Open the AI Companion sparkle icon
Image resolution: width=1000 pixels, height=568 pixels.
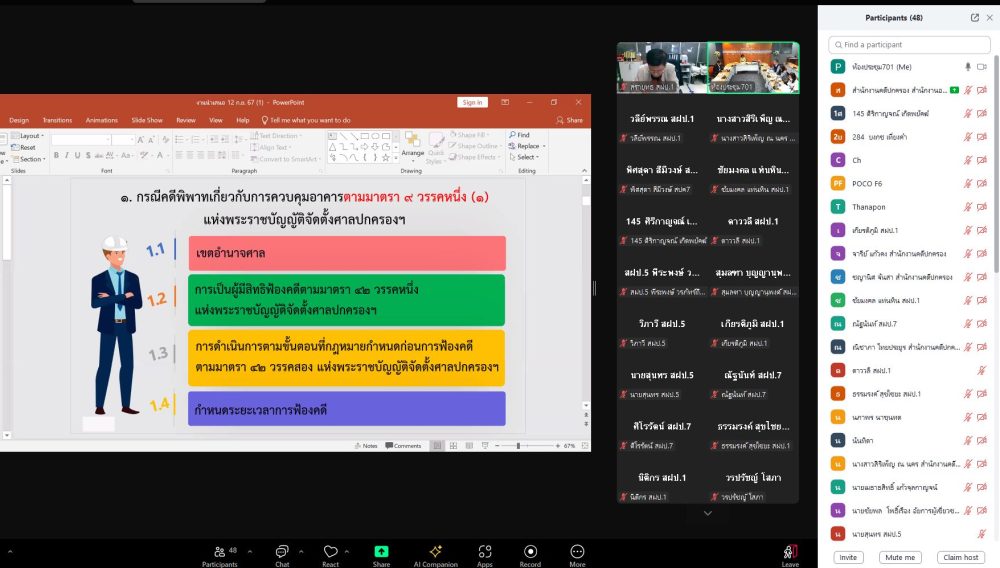tap(435, 551)
